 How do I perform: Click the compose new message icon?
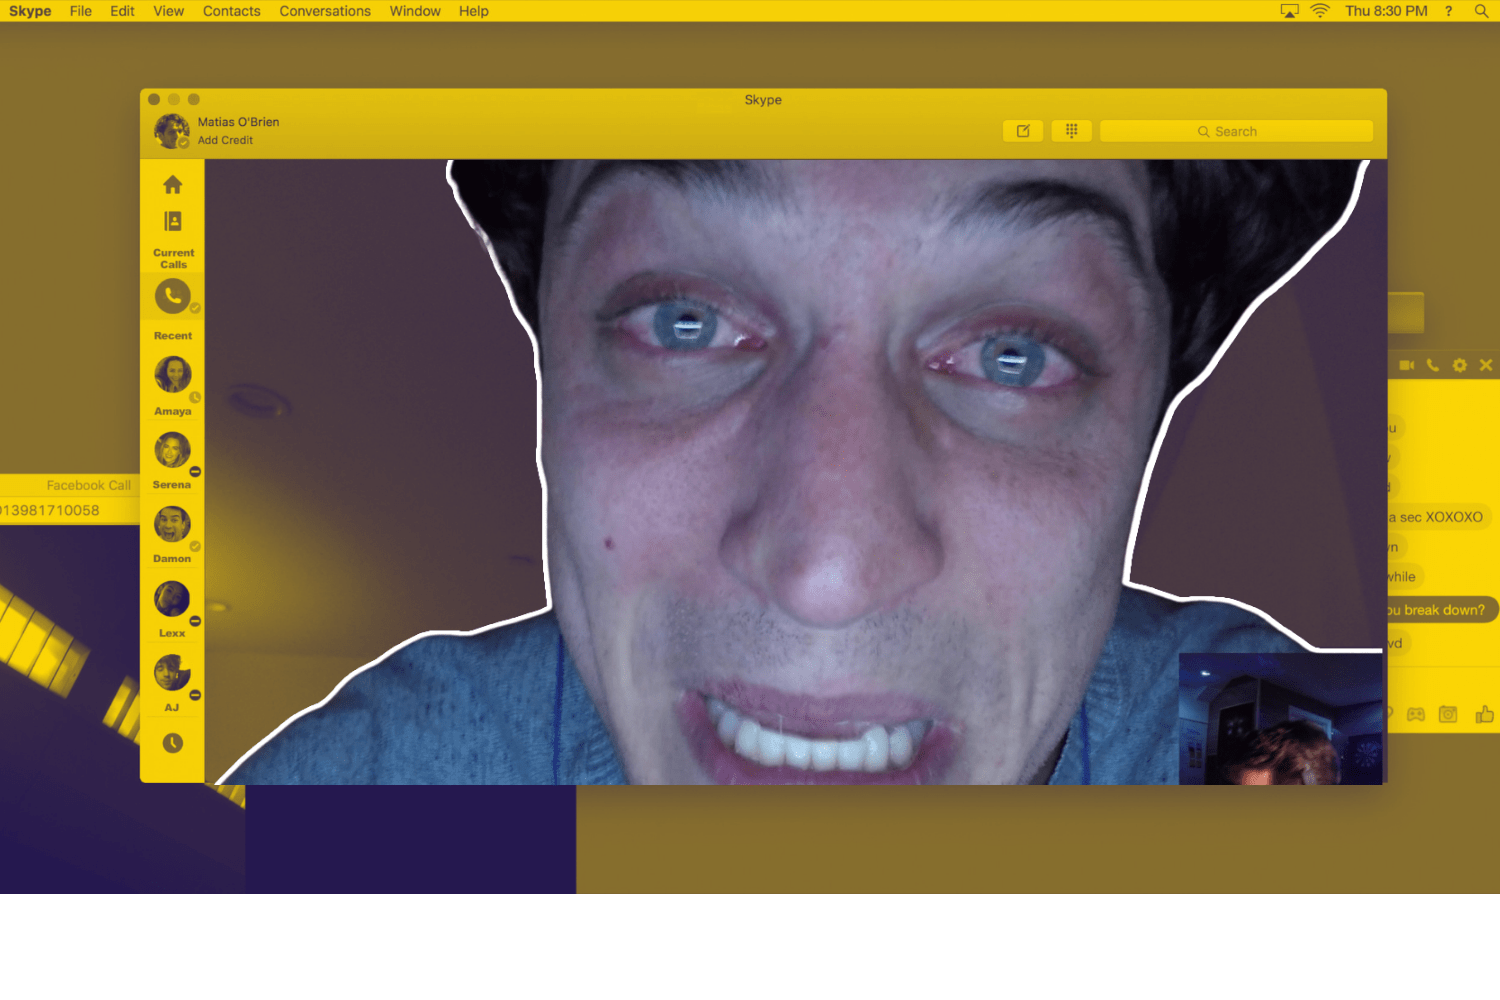click(1023, 131)
